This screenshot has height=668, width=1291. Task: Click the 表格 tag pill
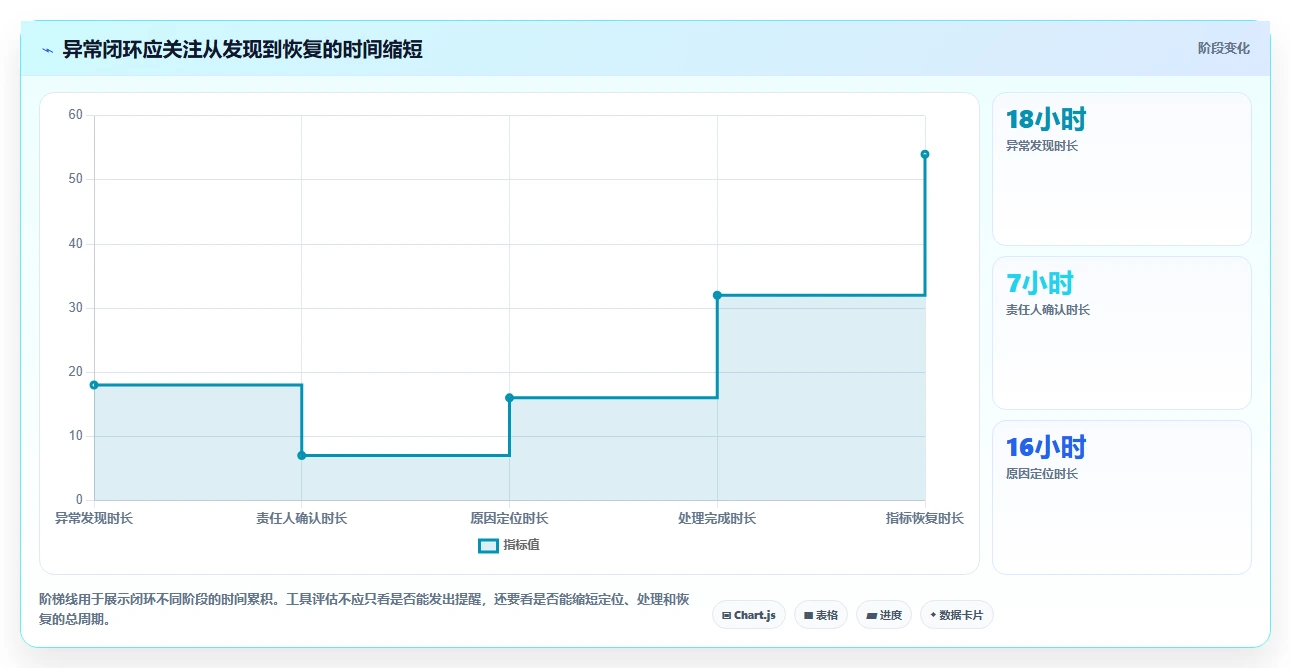[821, 615]
